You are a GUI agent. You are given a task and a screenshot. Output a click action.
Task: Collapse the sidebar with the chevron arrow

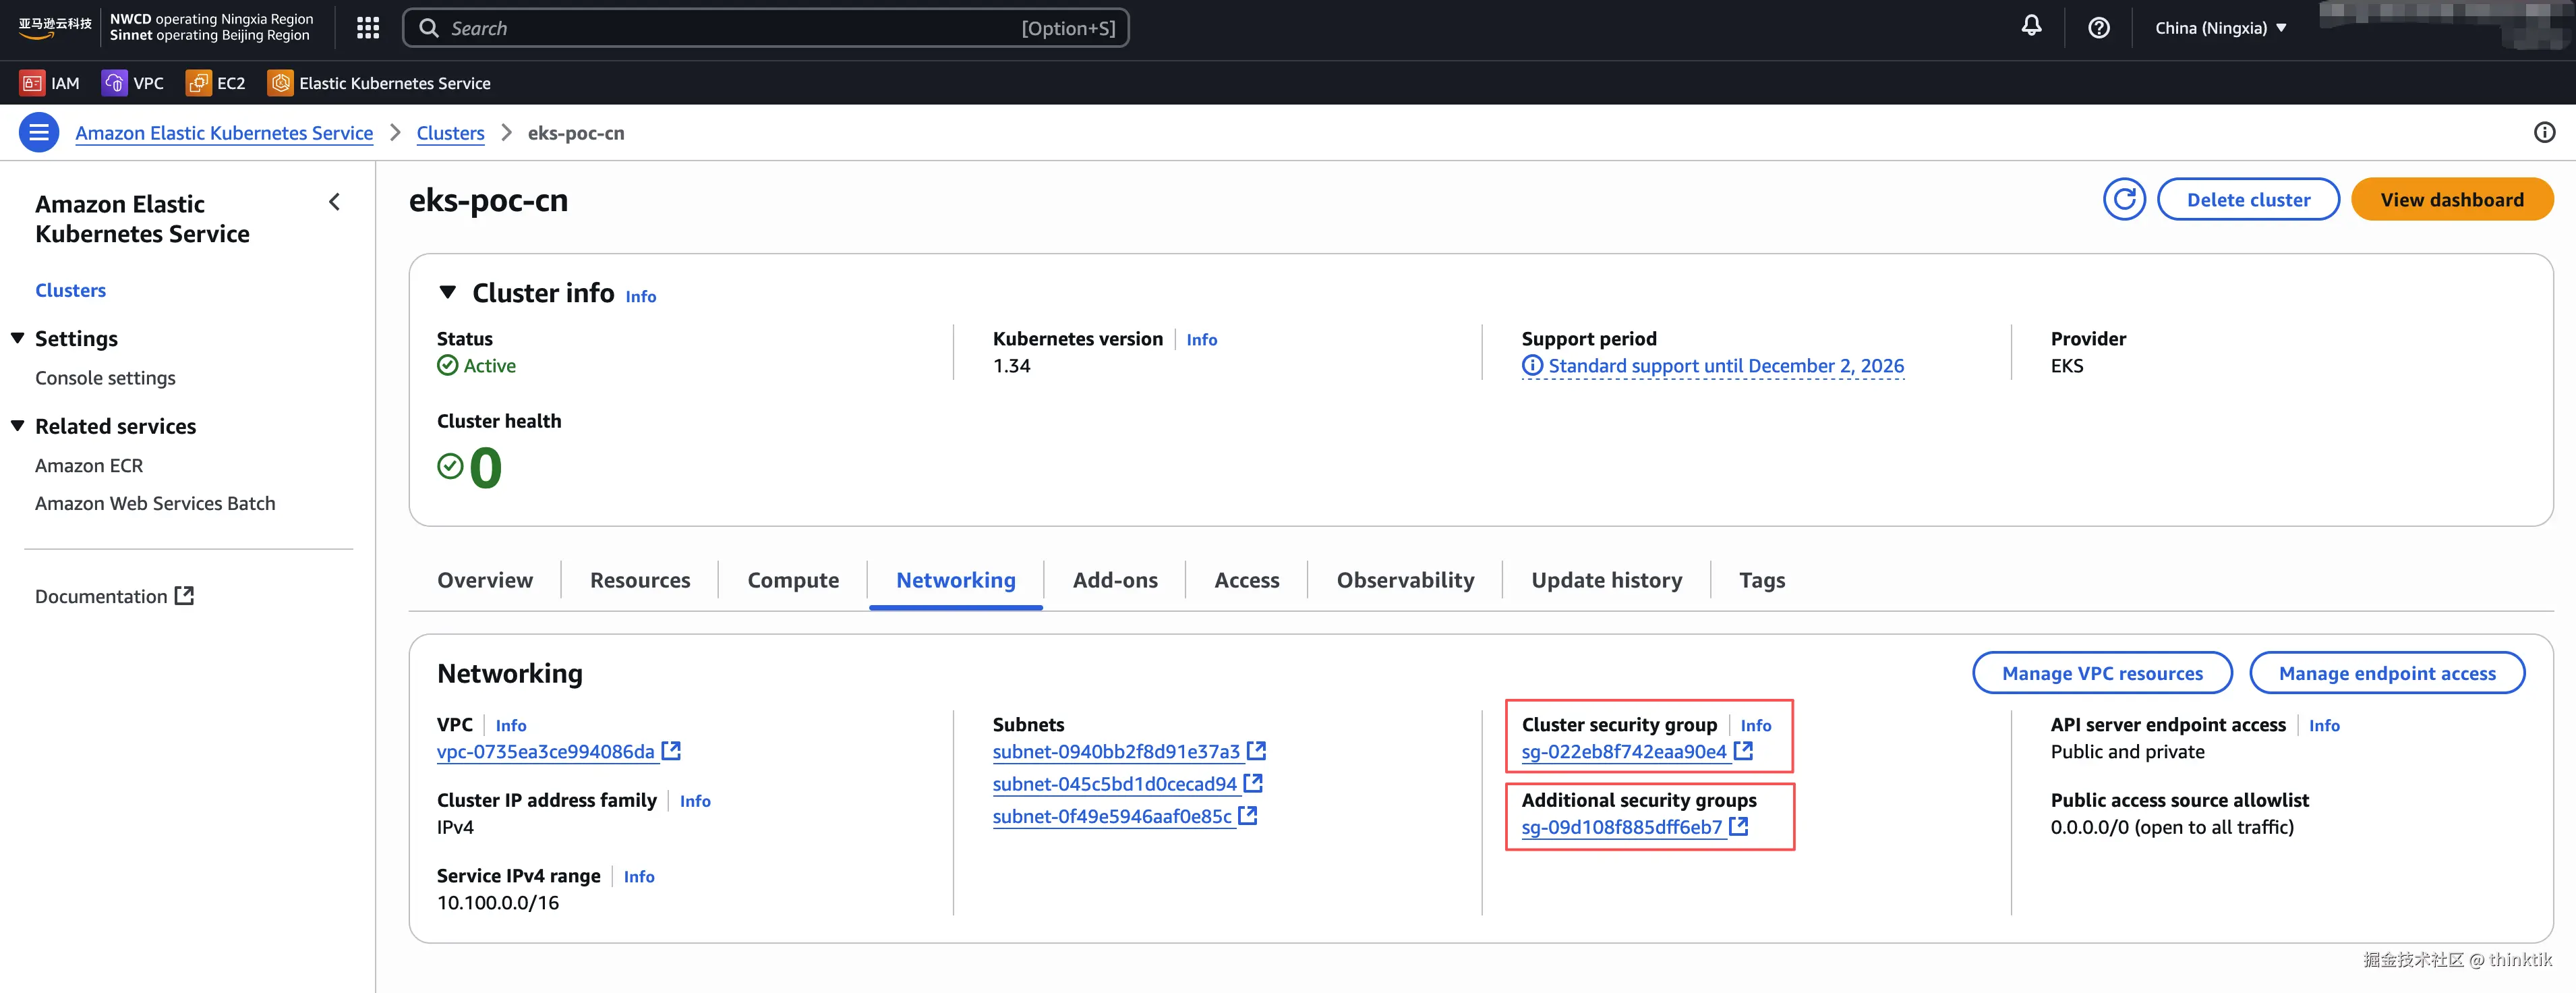[x=334, y=203]
